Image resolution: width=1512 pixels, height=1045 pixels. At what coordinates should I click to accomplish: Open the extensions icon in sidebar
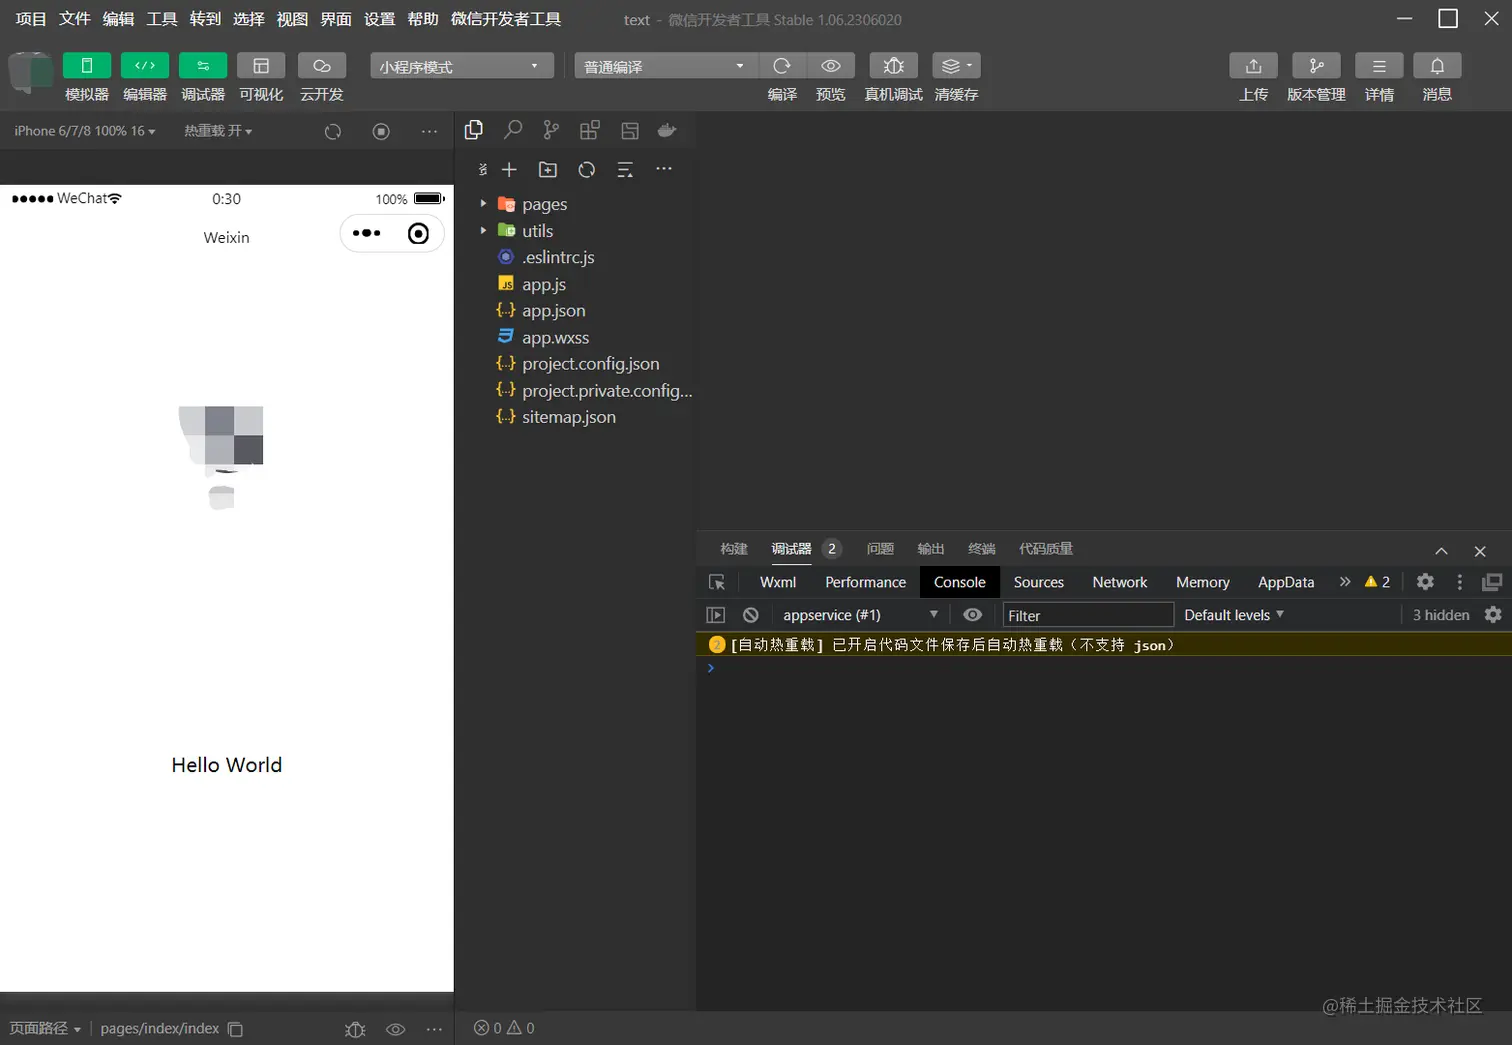click(590, 130)
